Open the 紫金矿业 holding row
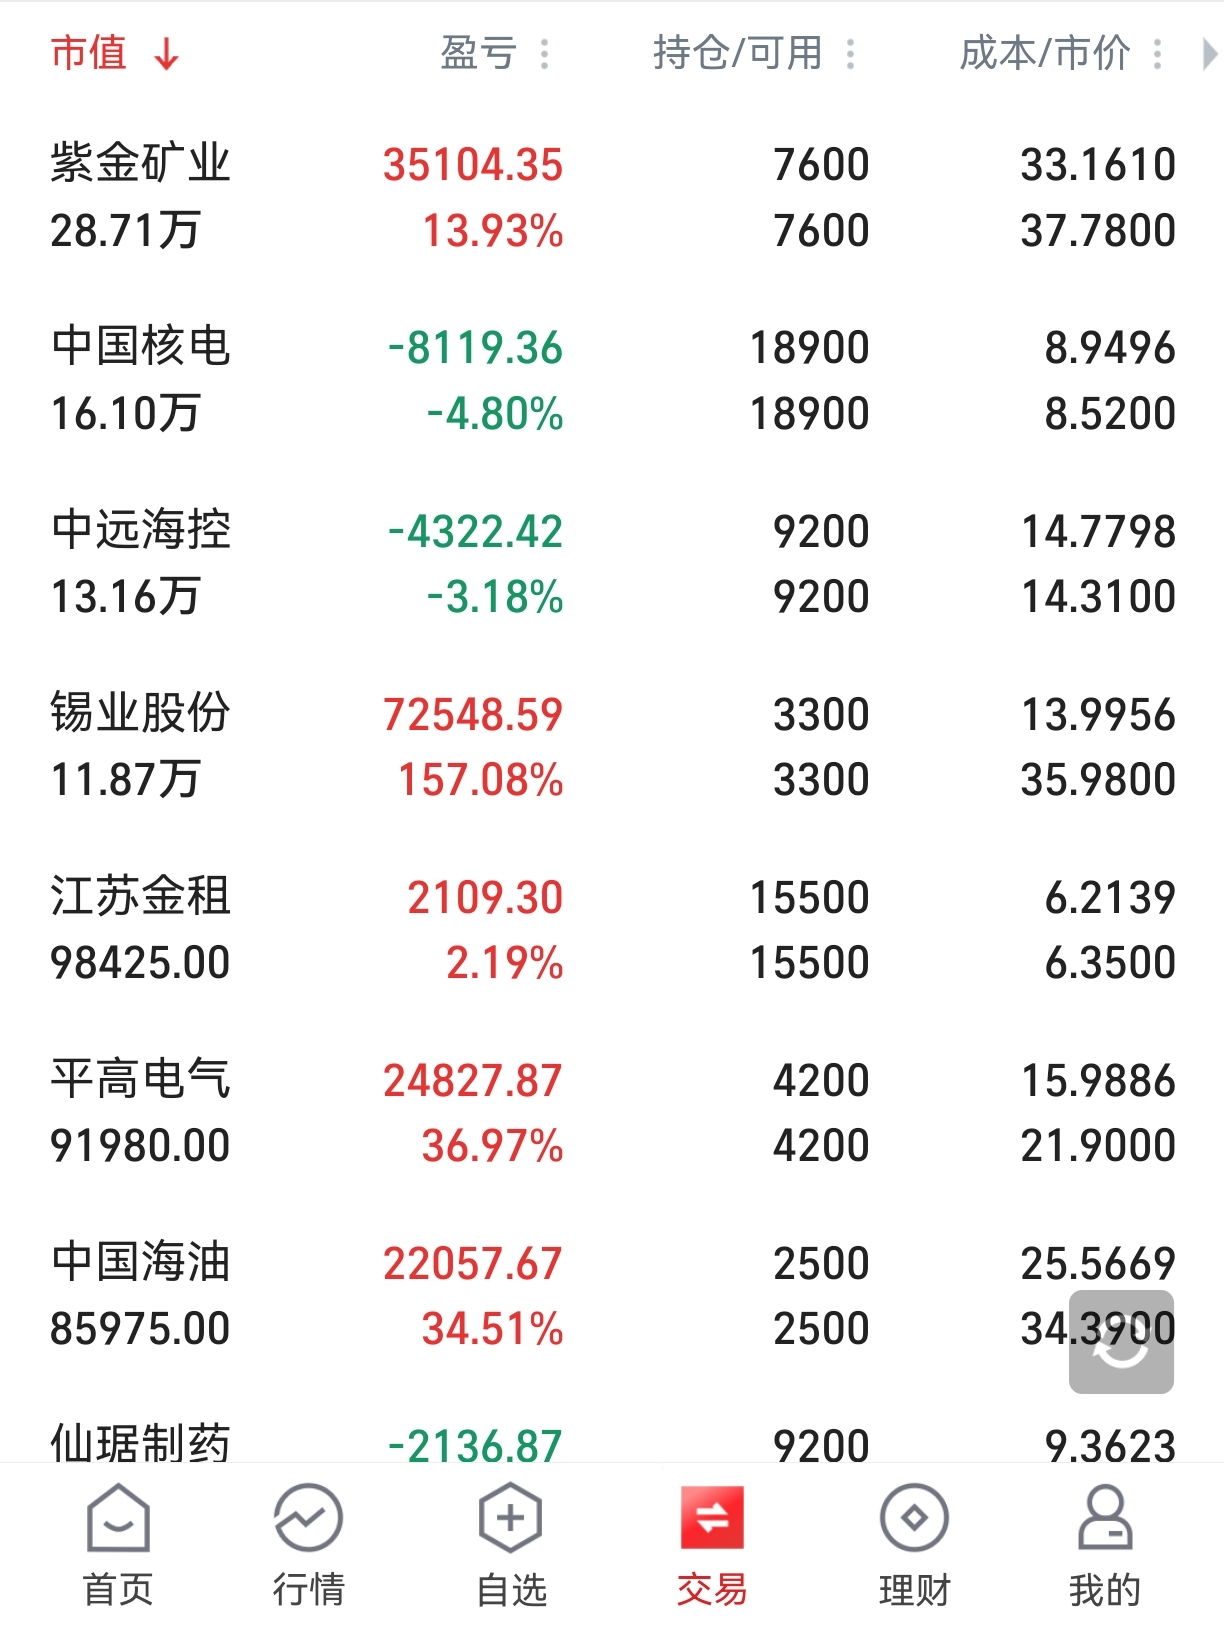The width and height of the screenshot is (1224, 1632). [612, 197]
